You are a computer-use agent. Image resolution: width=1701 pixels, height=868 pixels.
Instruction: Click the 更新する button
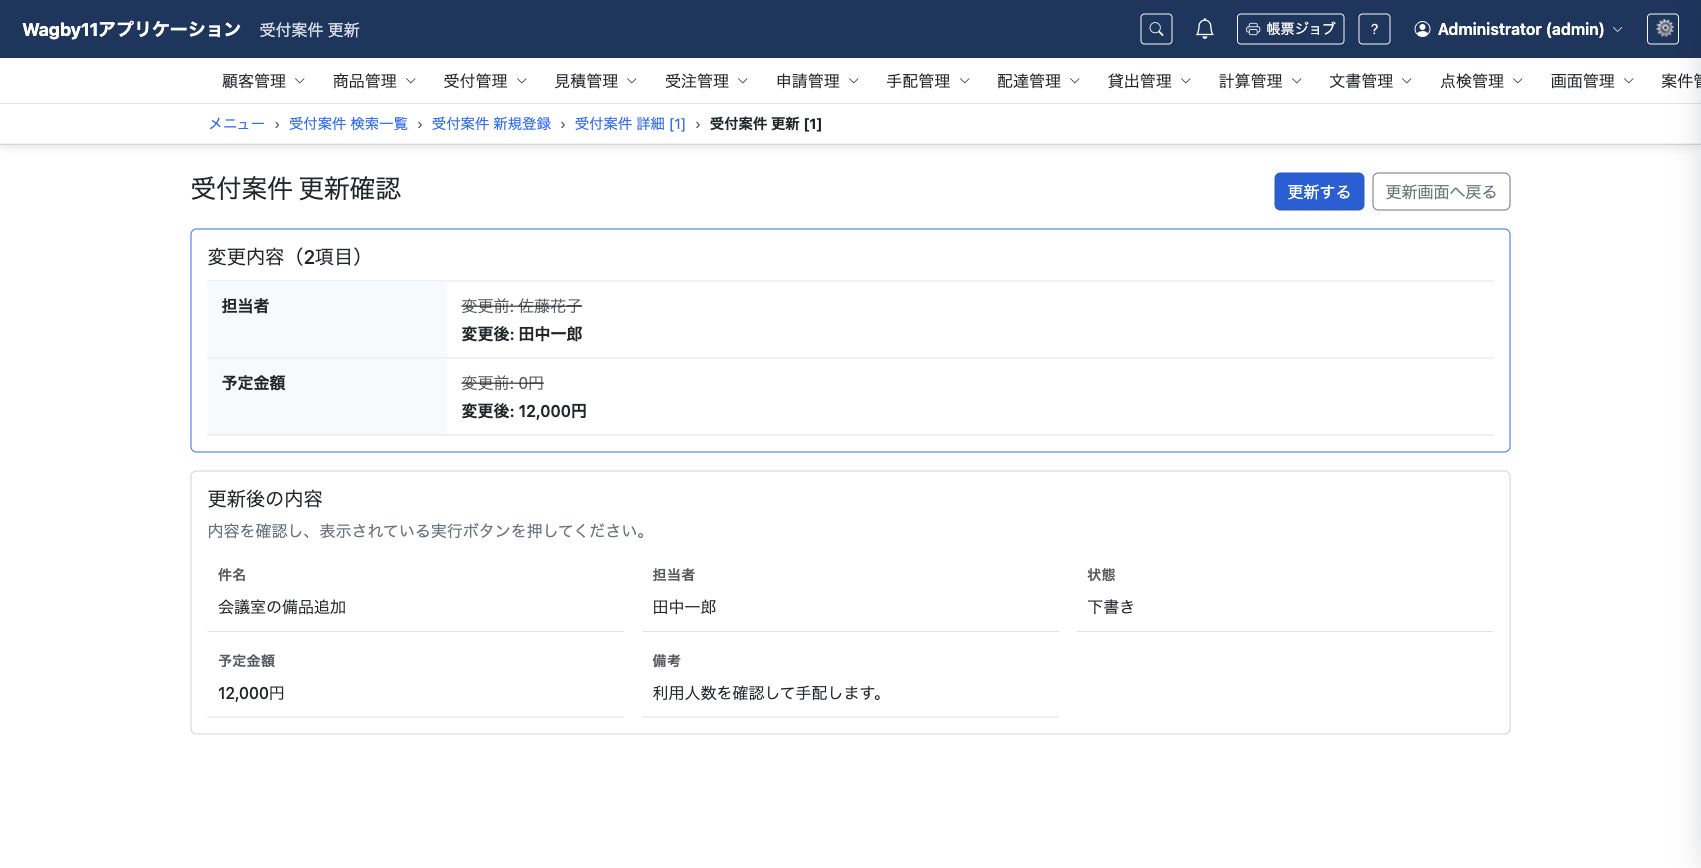[1318, 192]
